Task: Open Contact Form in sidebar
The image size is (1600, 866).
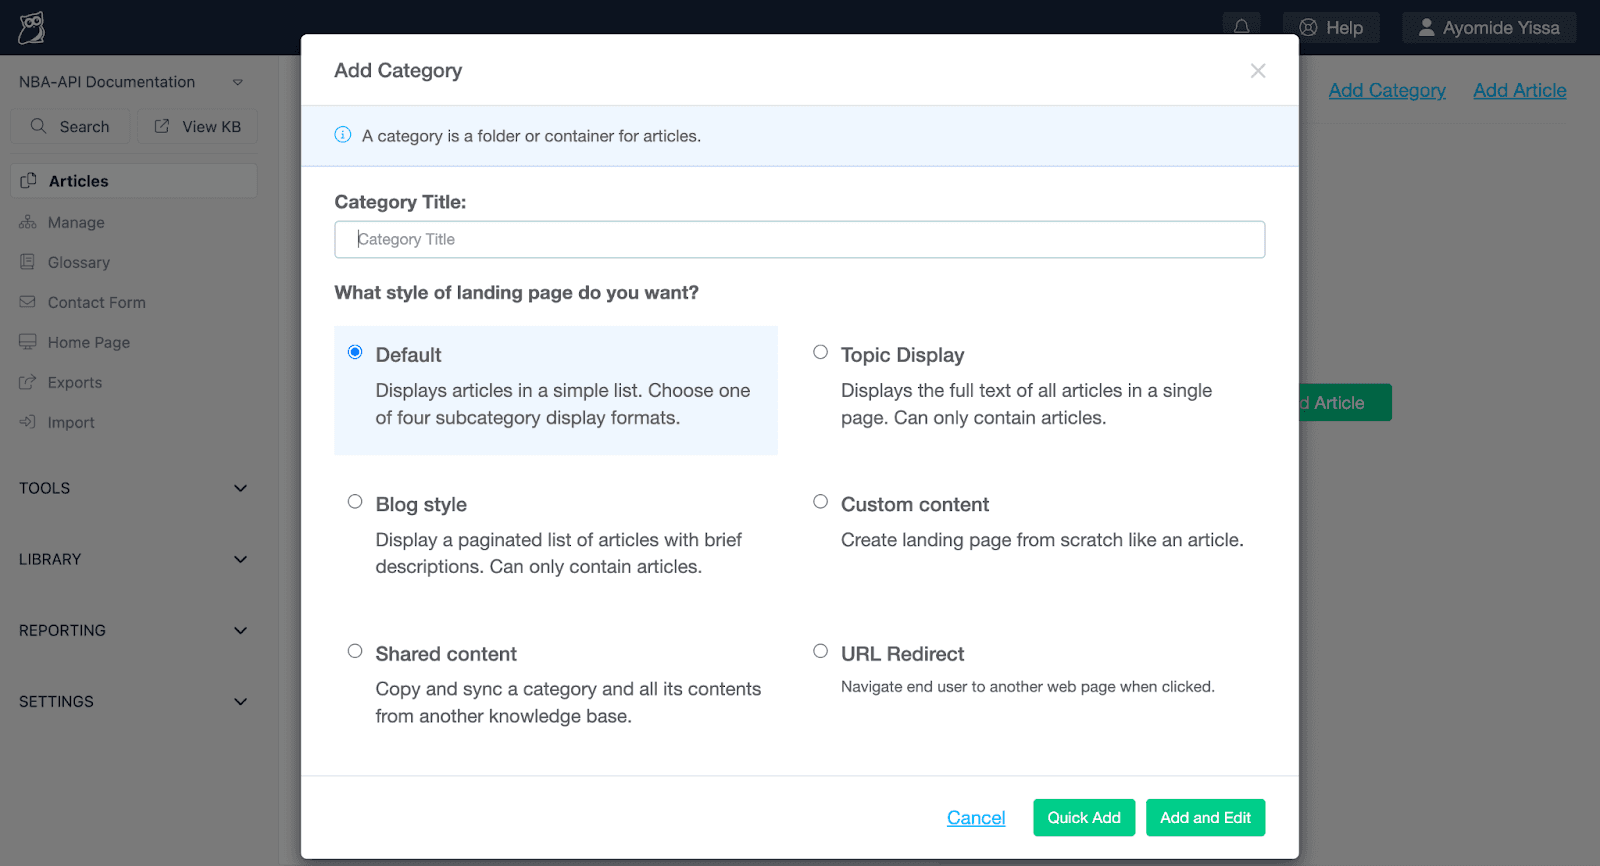Action: pyautogui.click(x=97, y=303)
